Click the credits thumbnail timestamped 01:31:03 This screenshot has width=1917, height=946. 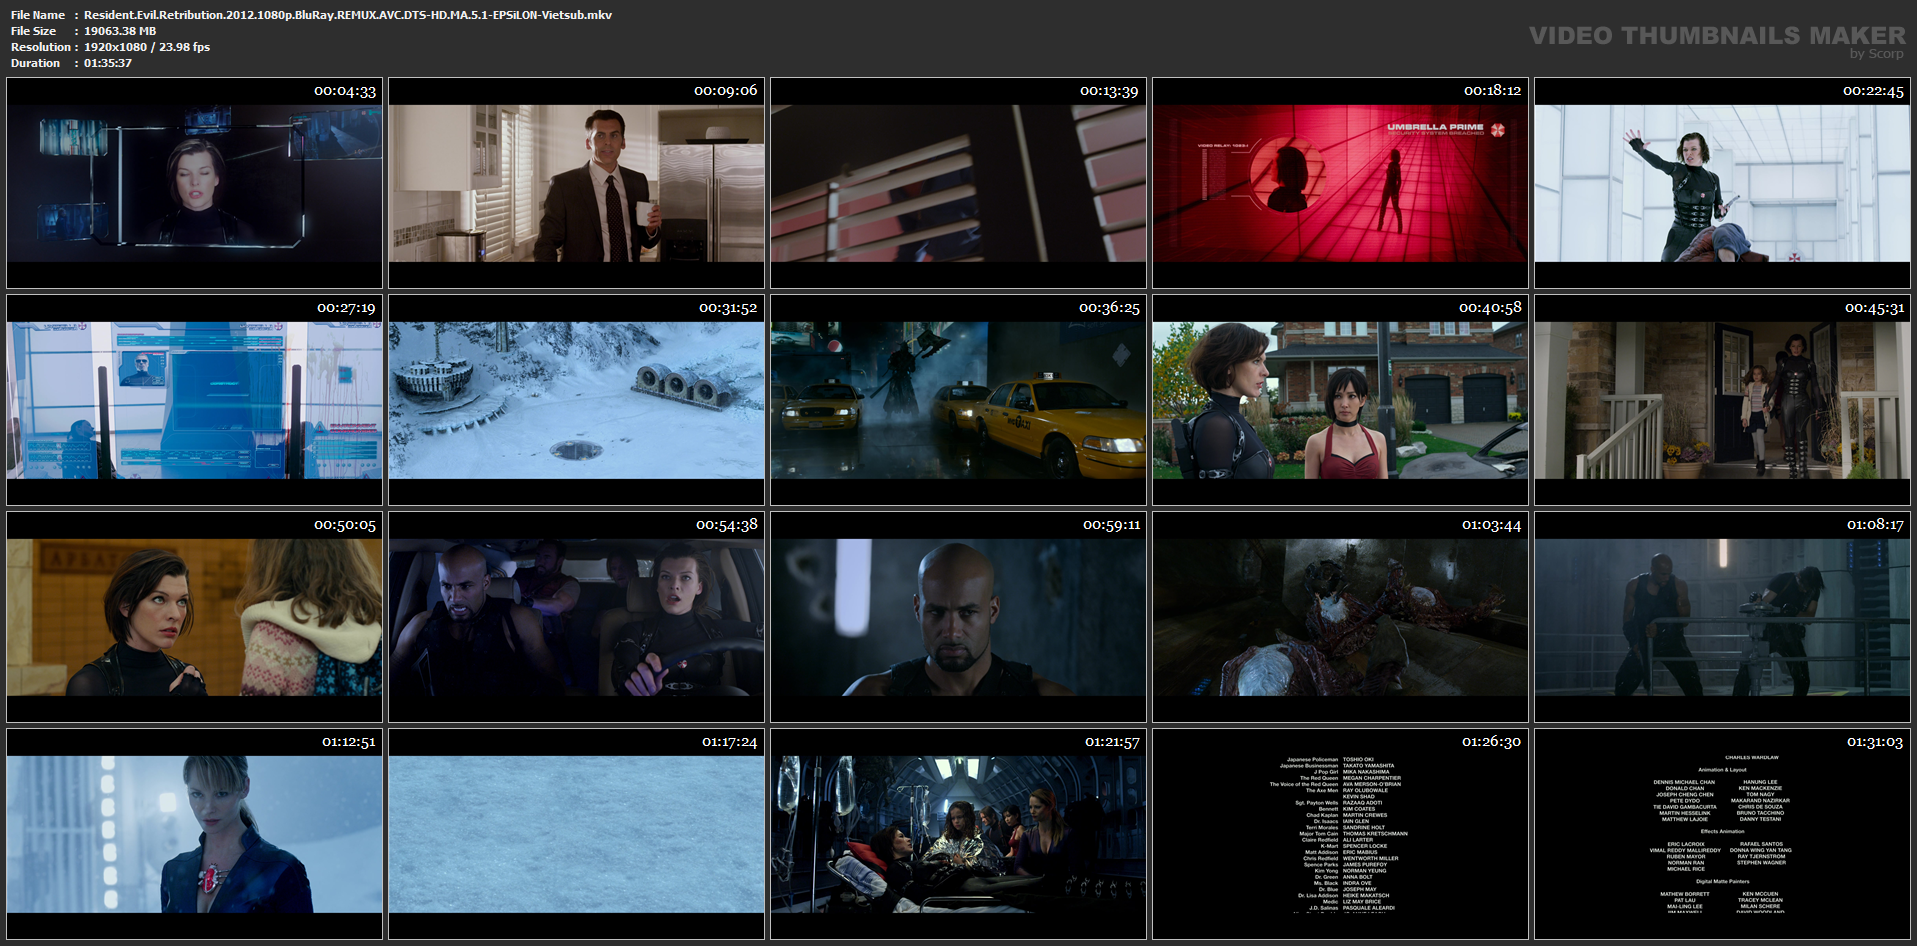[x=1722, y=834]
